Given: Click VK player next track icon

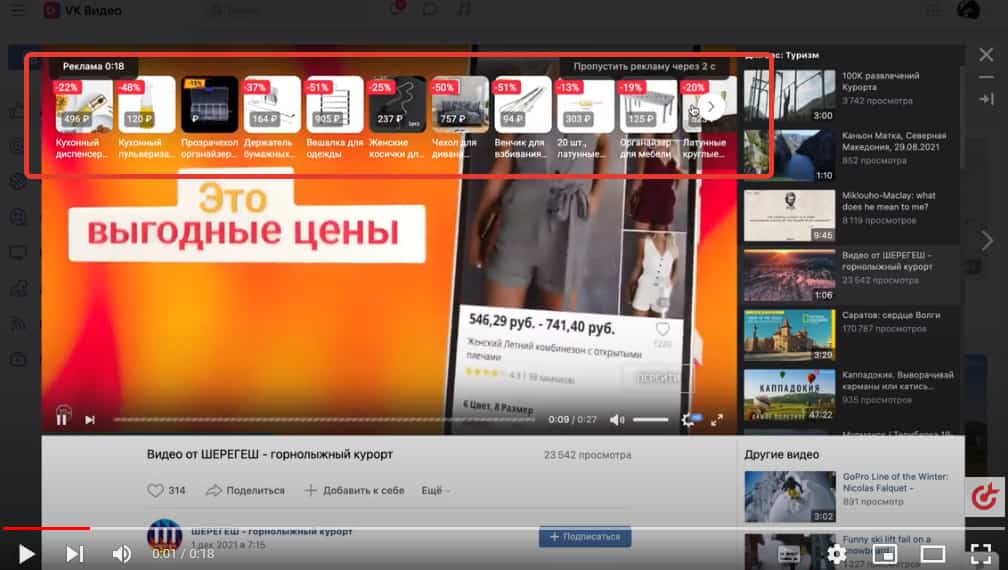Looking at the screenshot, I should [x=90, y=420].
